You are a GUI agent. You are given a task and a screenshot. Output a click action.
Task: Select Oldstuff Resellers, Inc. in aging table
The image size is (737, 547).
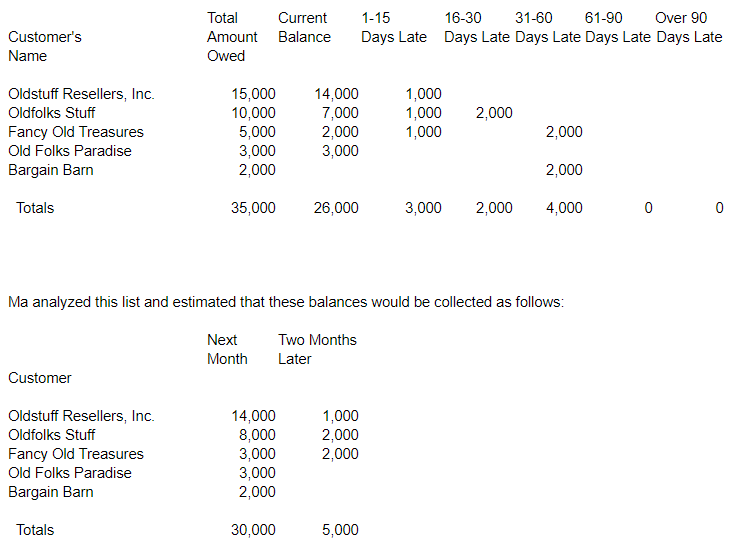point(81,94)
